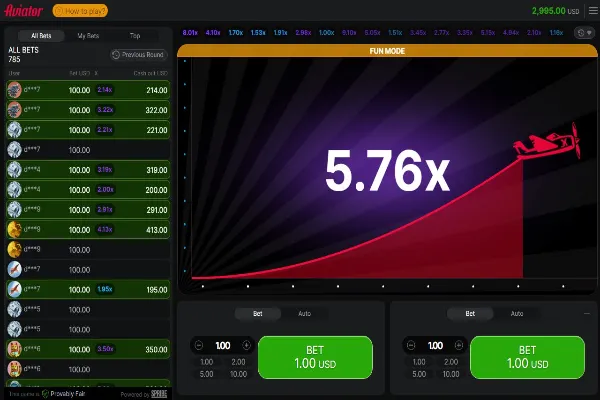Click avatar on the 322.00 cash out row

[x=15, y=110]
